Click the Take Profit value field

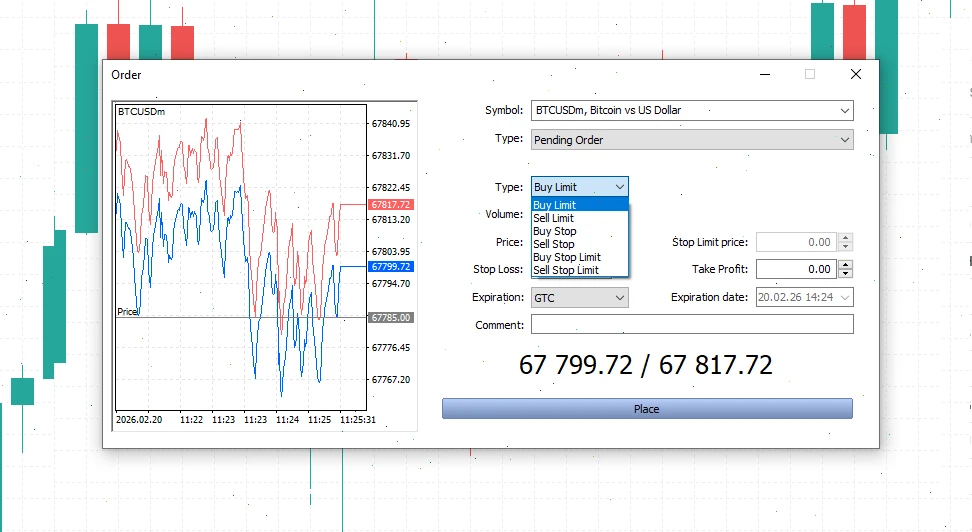point(797,269)
